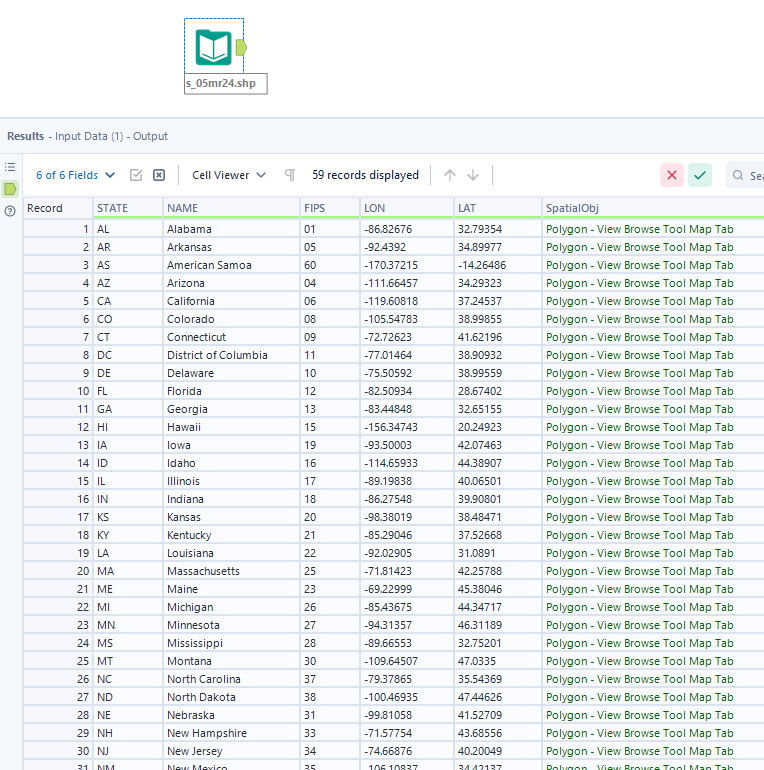Expand the '6 of 6 Fields' dropdown
This screenshot has height=770, width=764.
[x=76, y=175]
